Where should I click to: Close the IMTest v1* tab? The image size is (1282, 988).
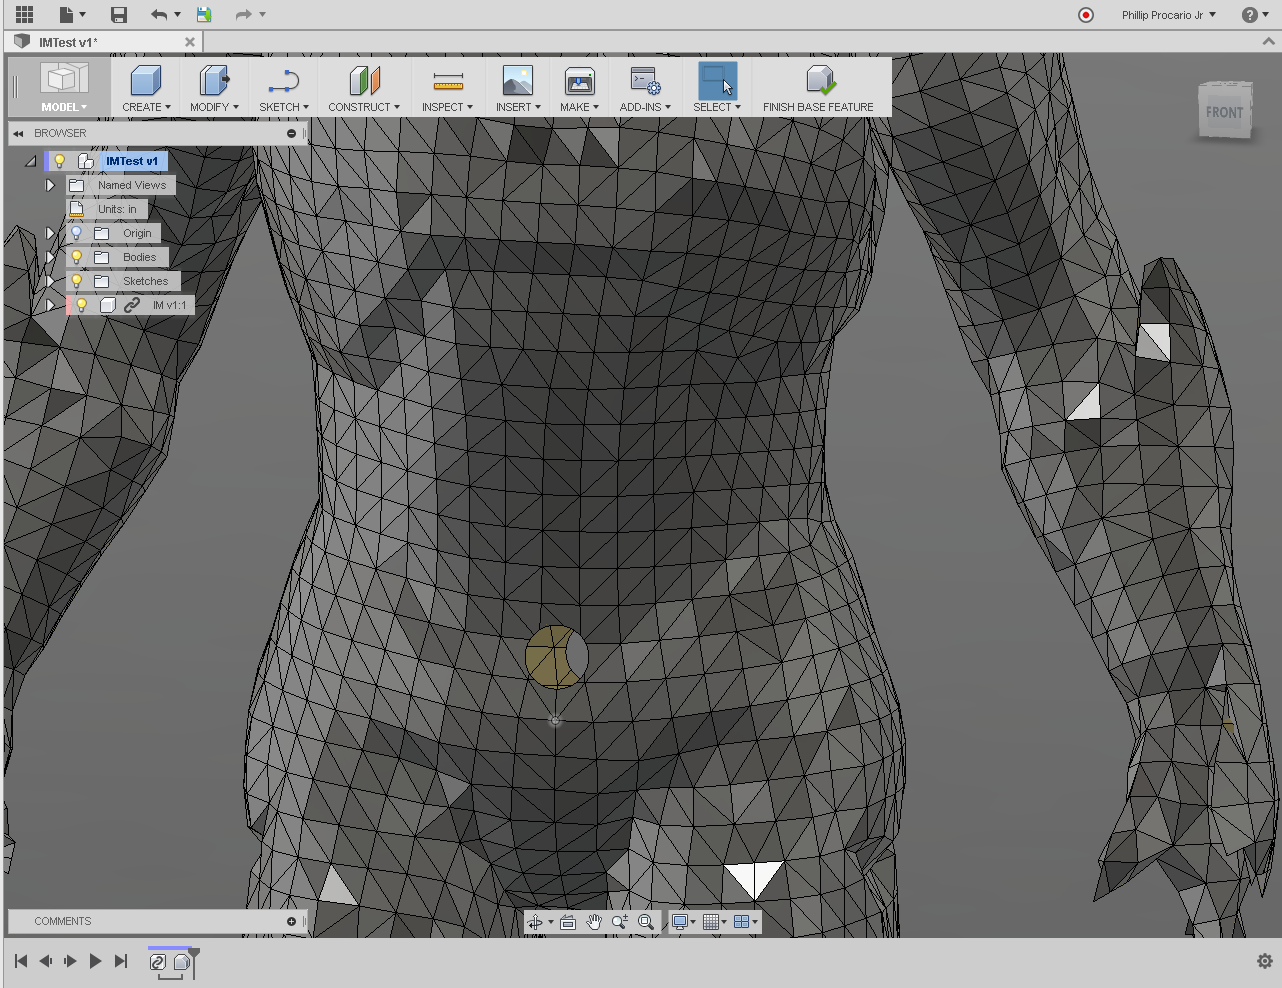(x=190, y=42)
